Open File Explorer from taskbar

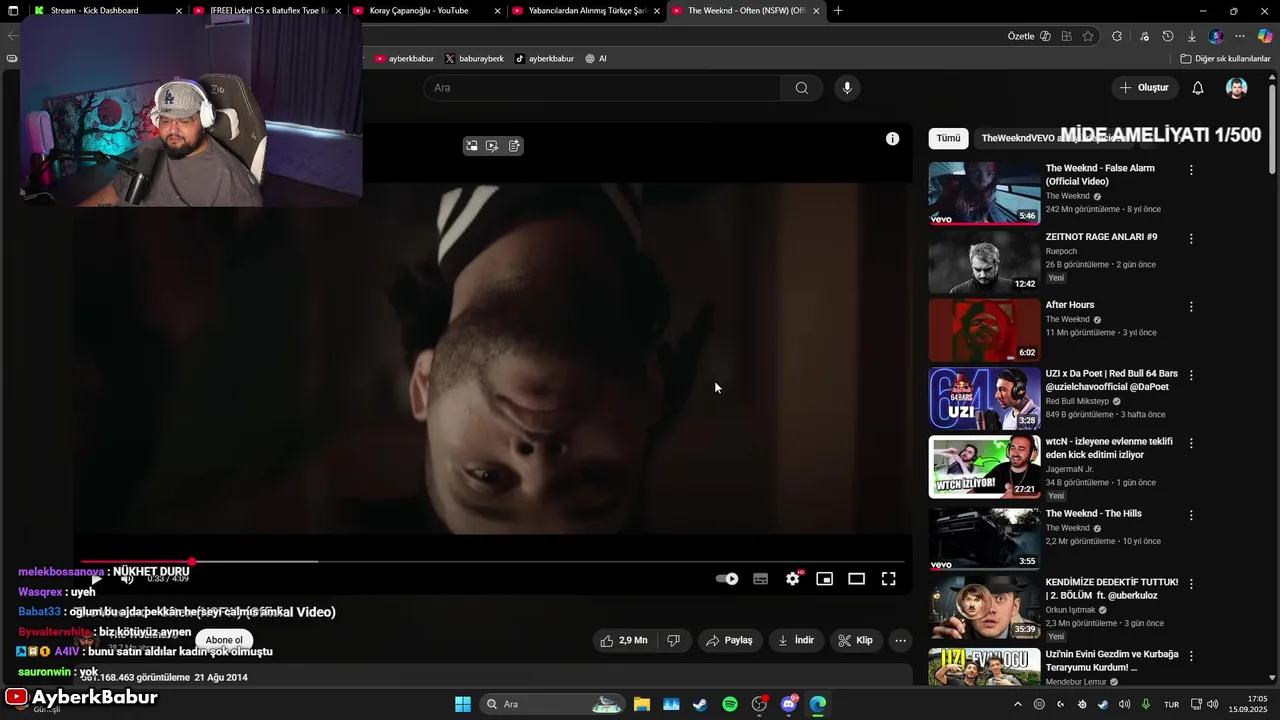642,704
